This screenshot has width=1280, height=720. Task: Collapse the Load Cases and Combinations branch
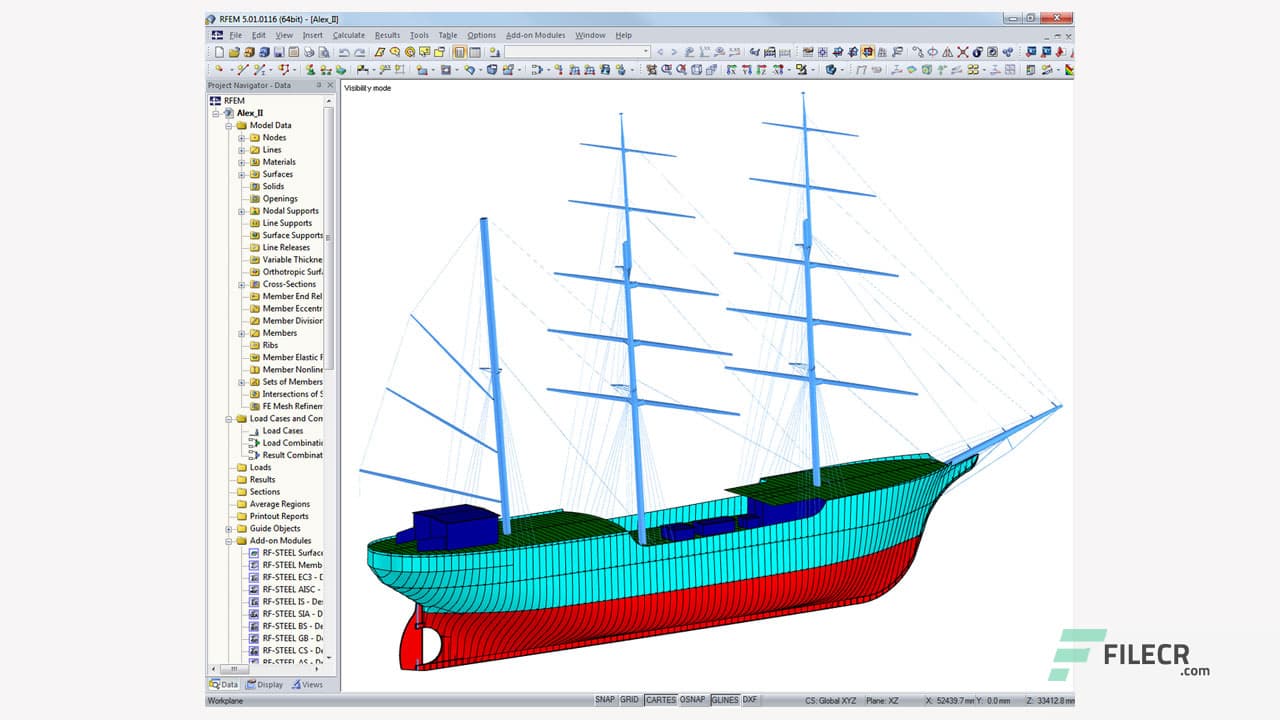(x=229, y=418)
